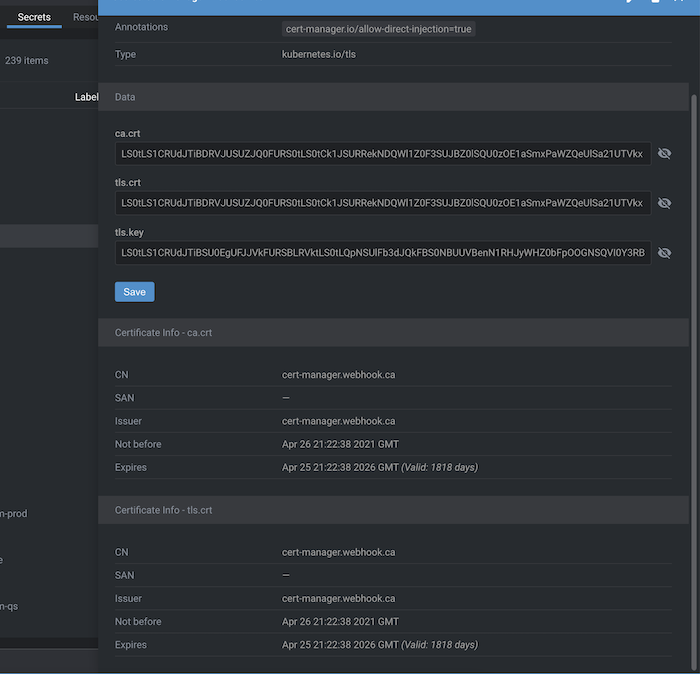This screenshot has width=700, height=674.
Task: Click the tls.crt field label
Action: tap(128, 183)
